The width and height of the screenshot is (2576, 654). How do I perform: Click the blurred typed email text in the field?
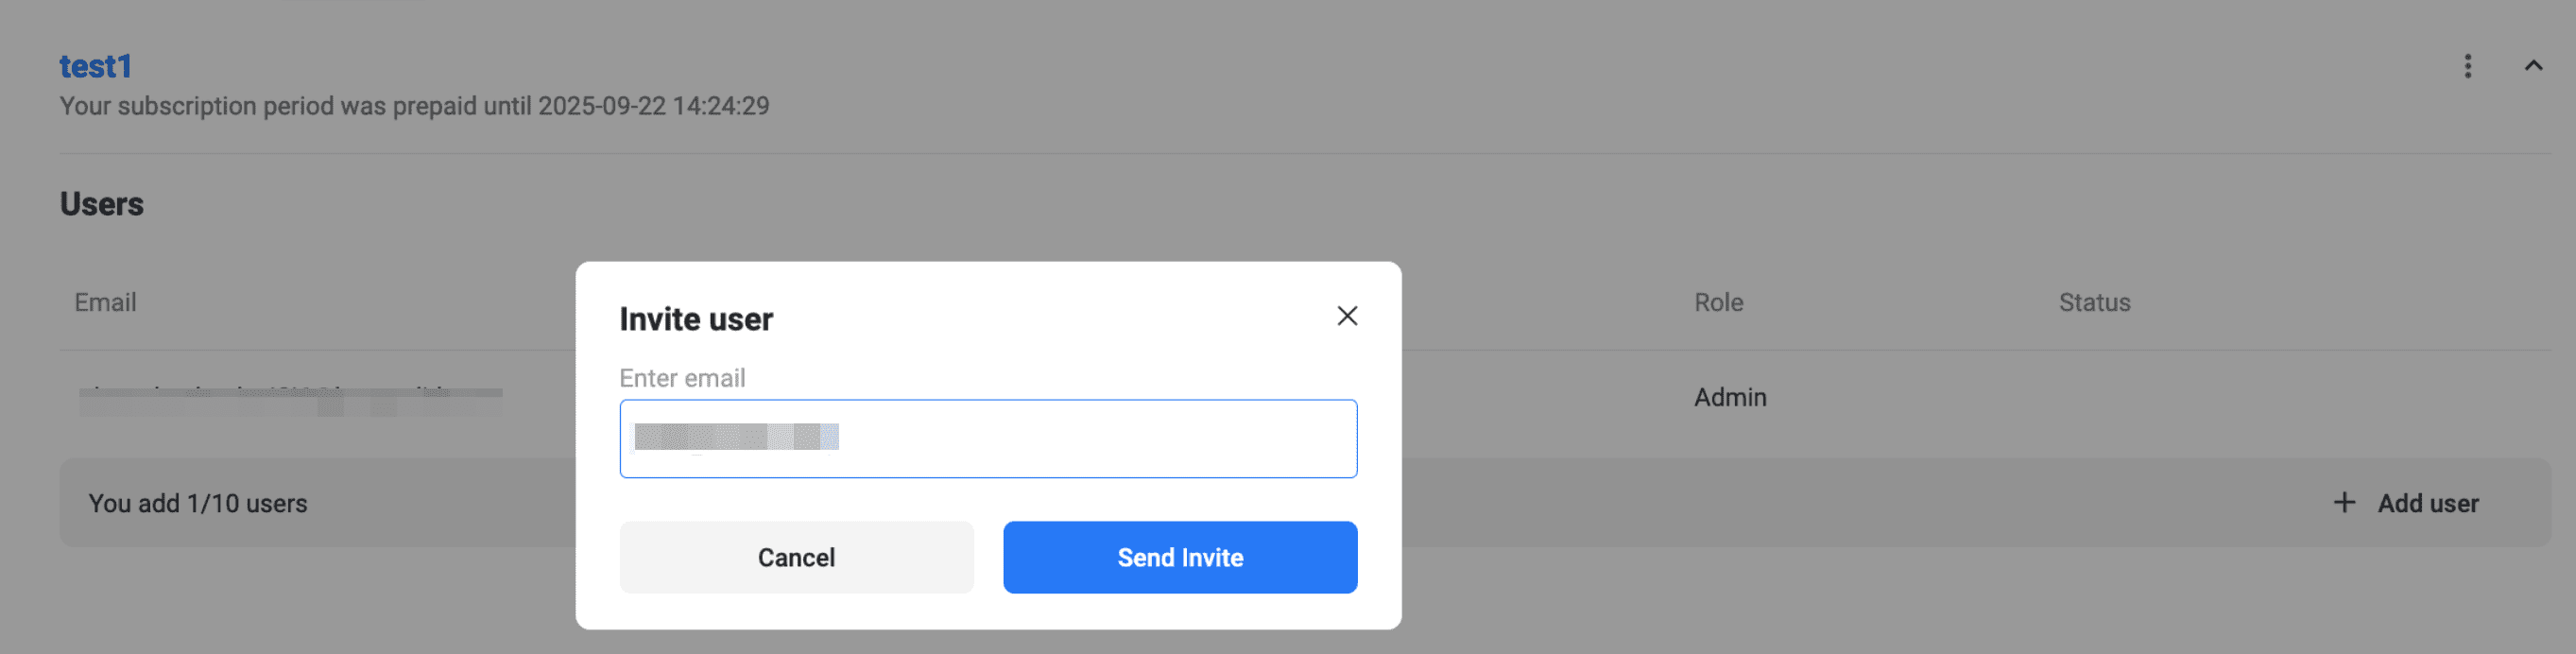735,437
